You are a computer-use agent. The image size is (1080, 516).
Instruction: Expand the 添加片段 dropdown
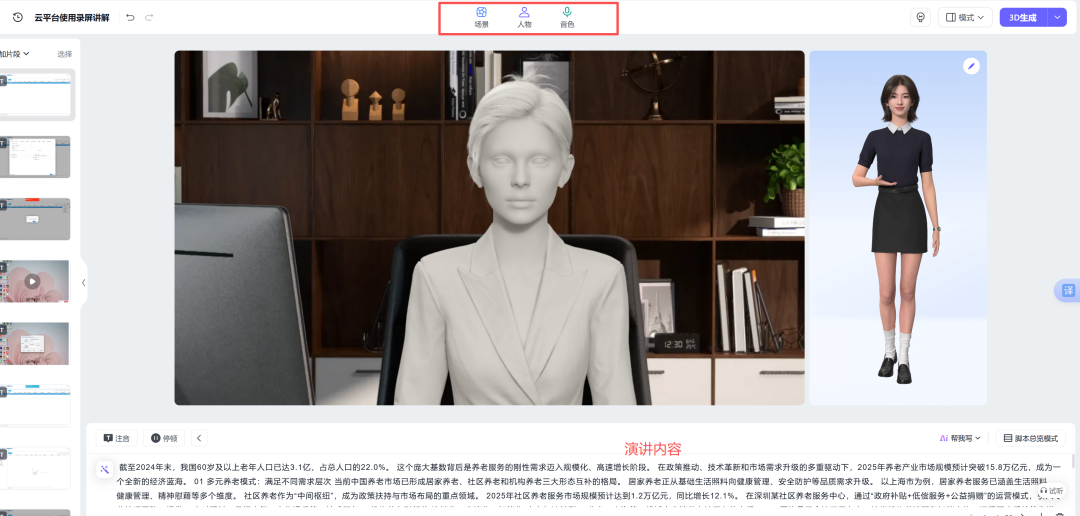[14, 54]
